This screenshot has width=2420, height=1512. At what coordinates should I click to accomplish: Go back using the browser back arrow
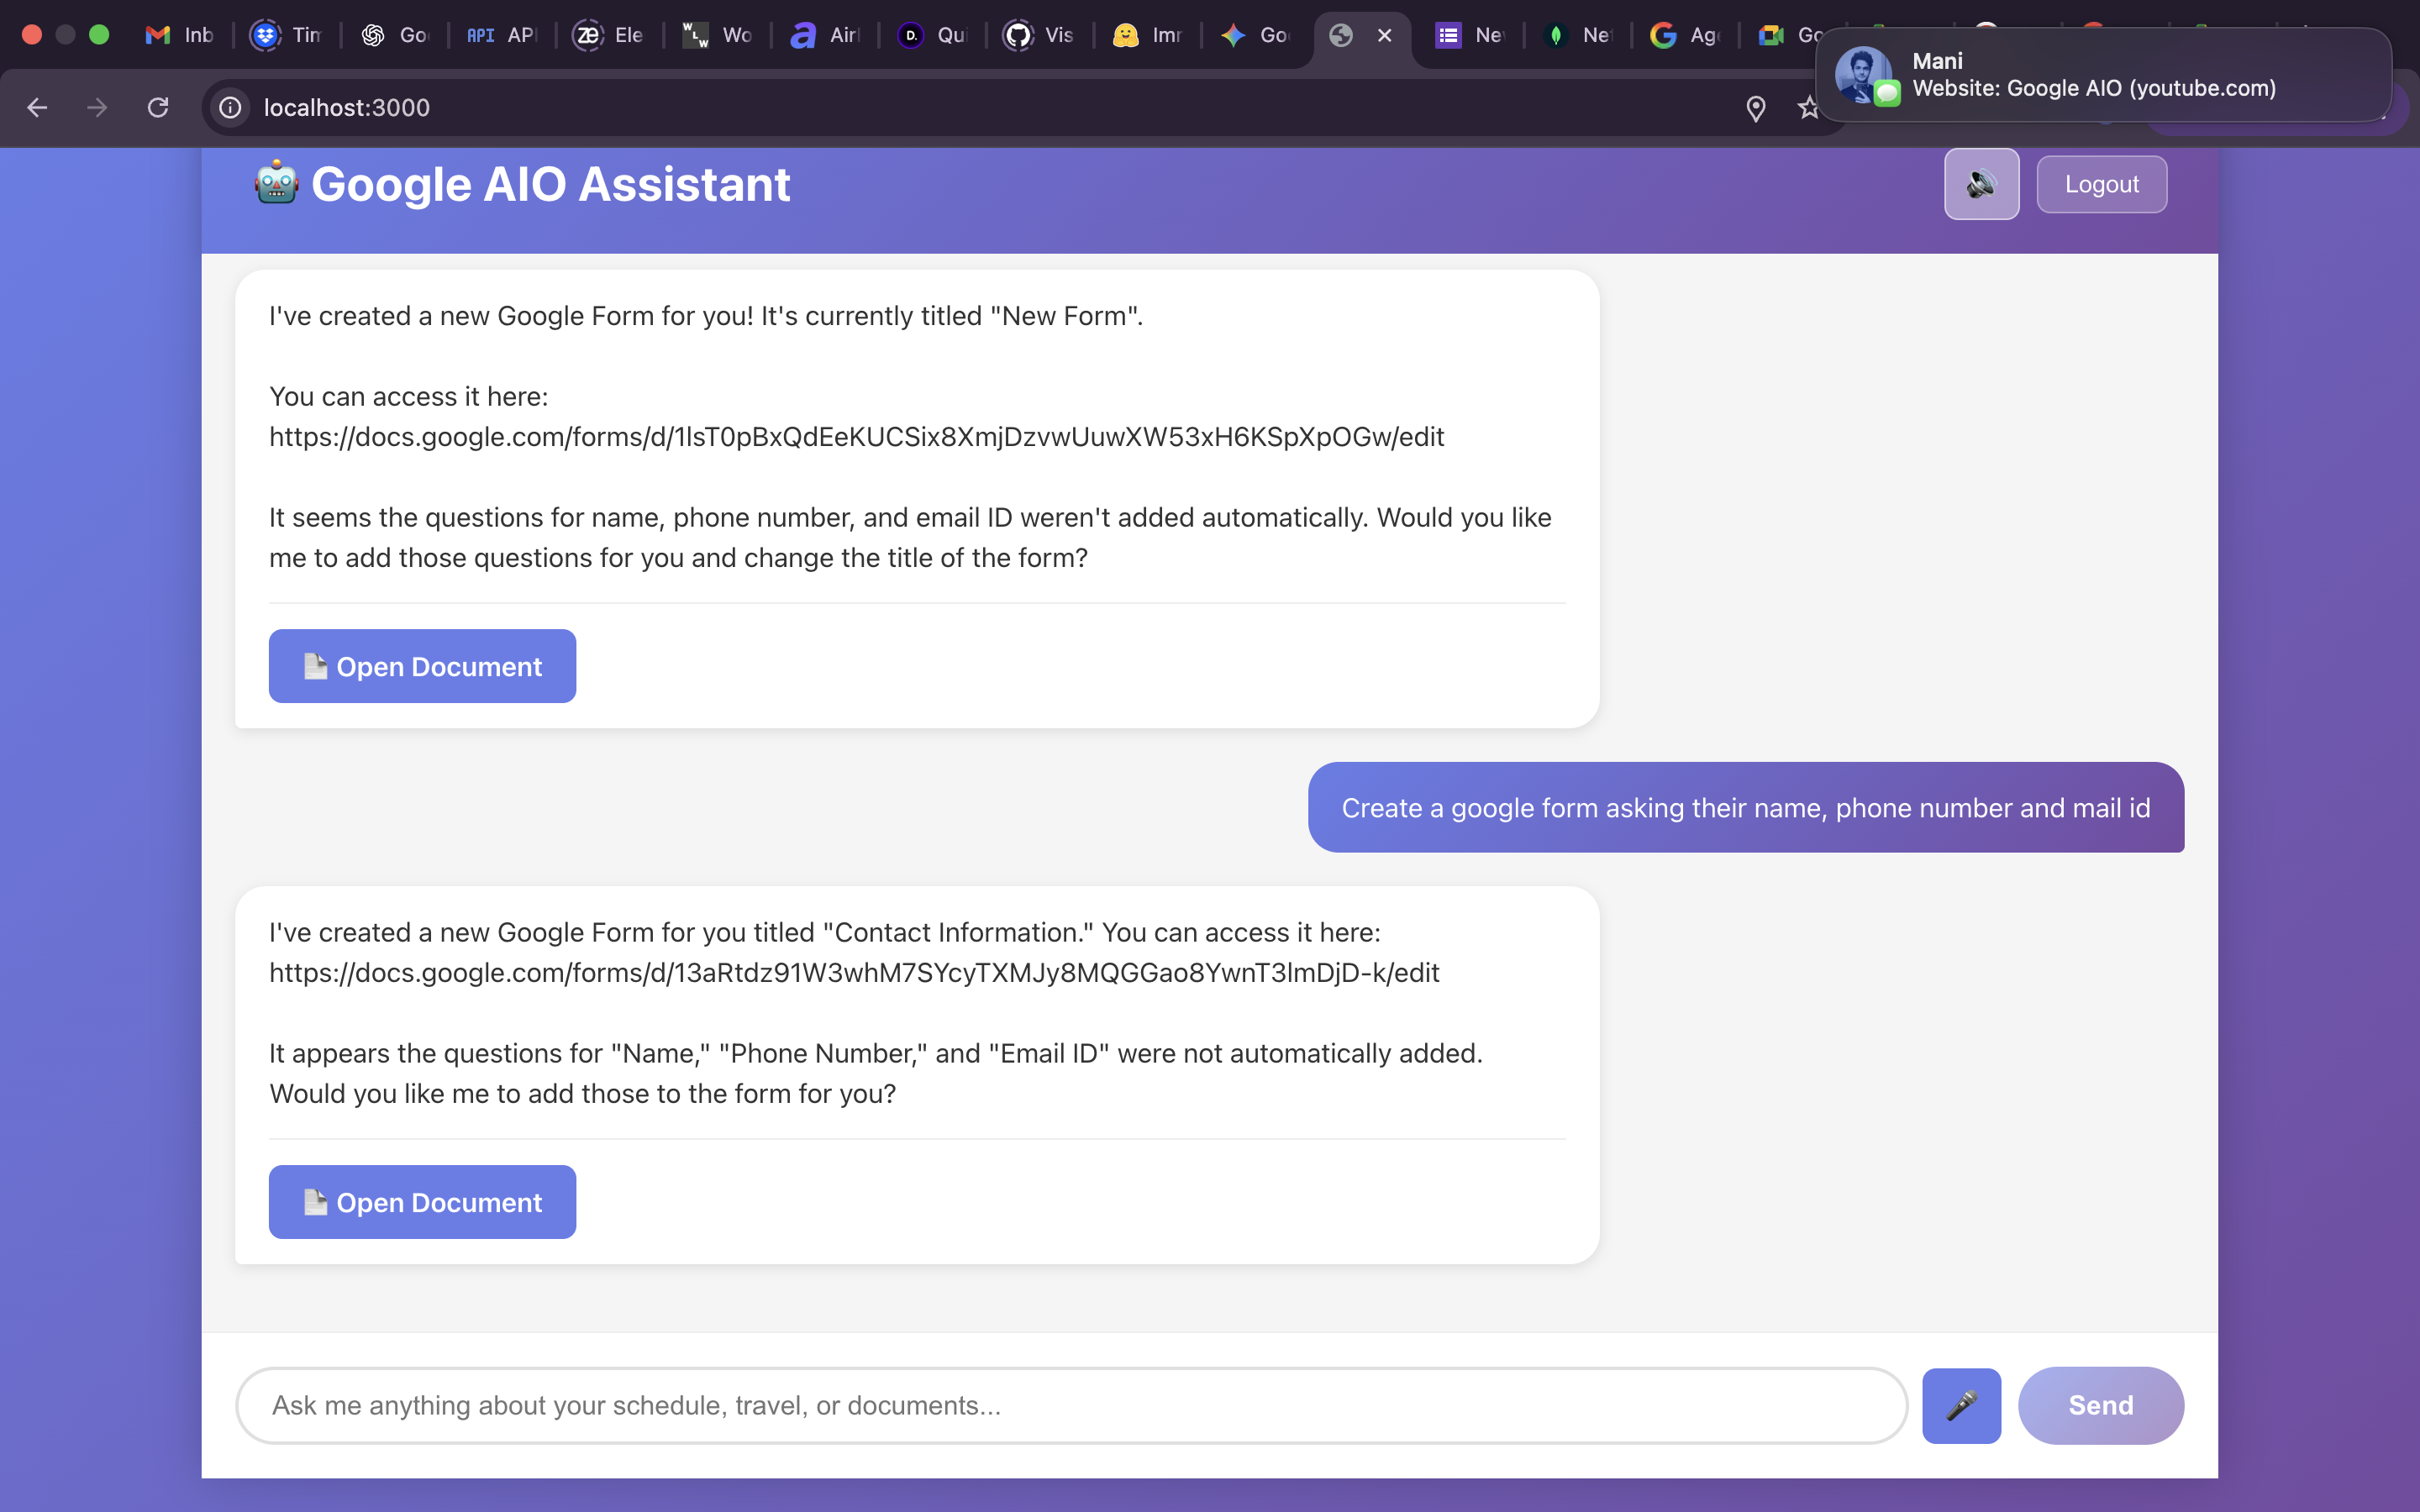37,108
